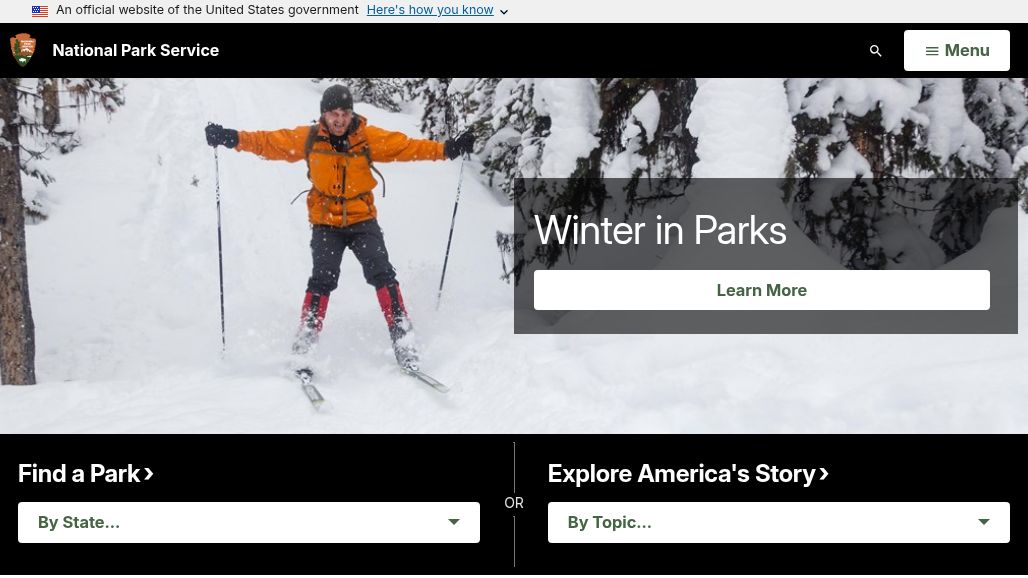The image size is (1028, 578).
Task: Click the arrow beside Find a Park
Action: (x=149, y=473)
